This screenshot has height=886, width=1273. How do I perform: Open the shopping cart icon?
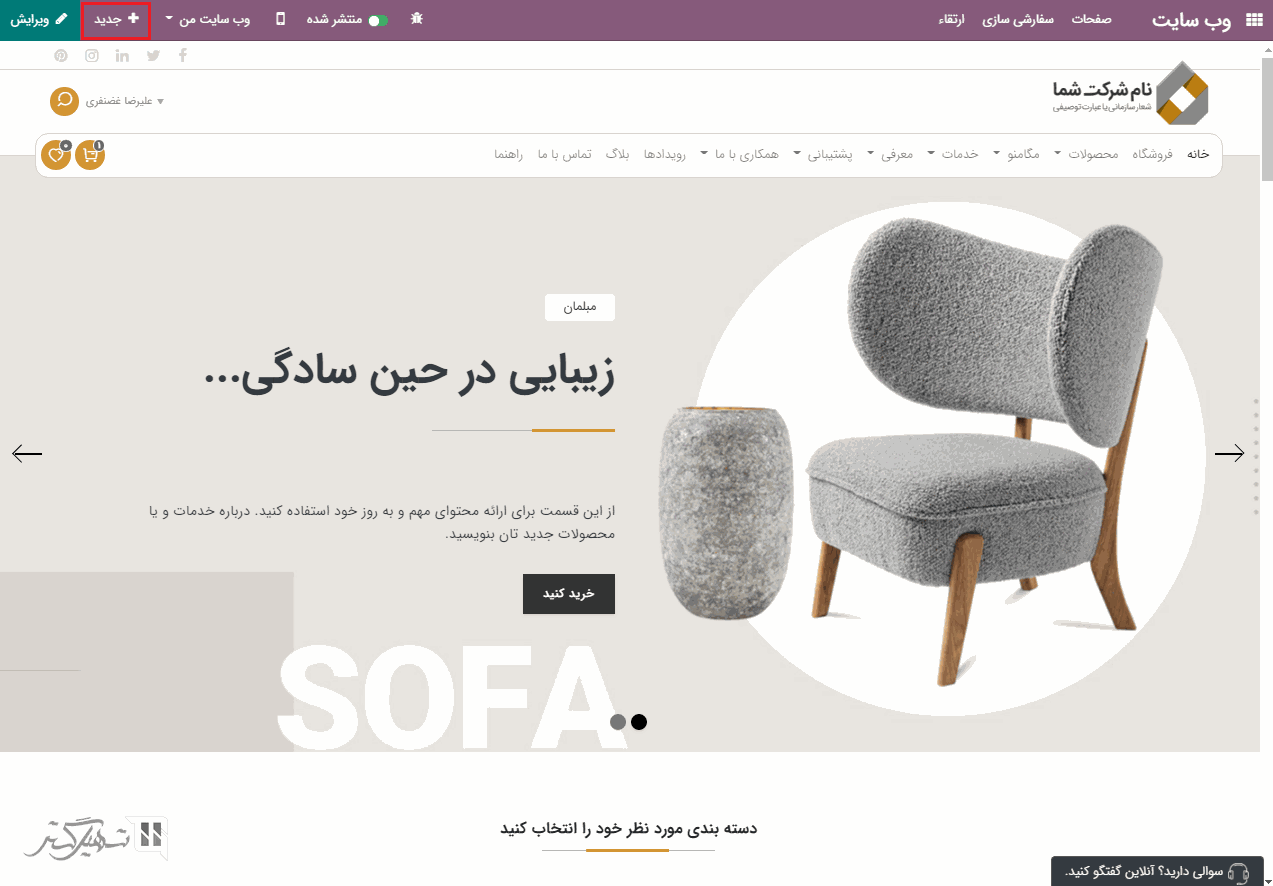[x=90, y=155]
